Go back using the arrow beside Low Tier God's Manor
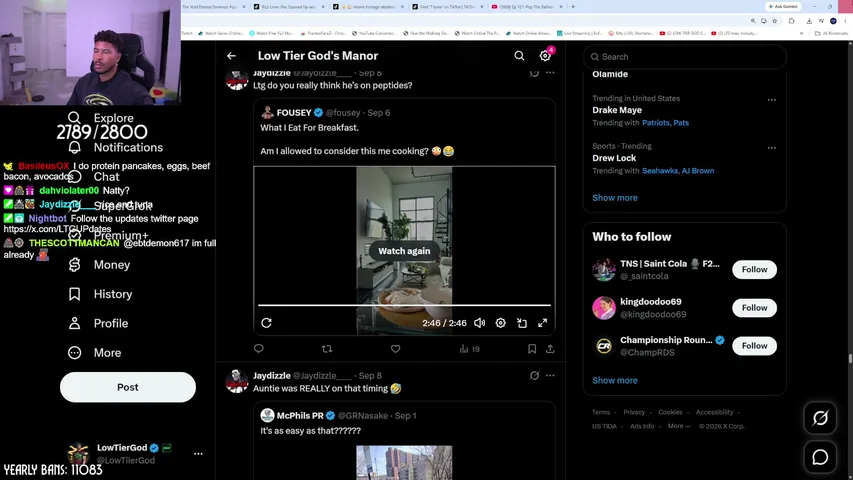The height and width of the screenshot is (480, 853). coord(231,56)
